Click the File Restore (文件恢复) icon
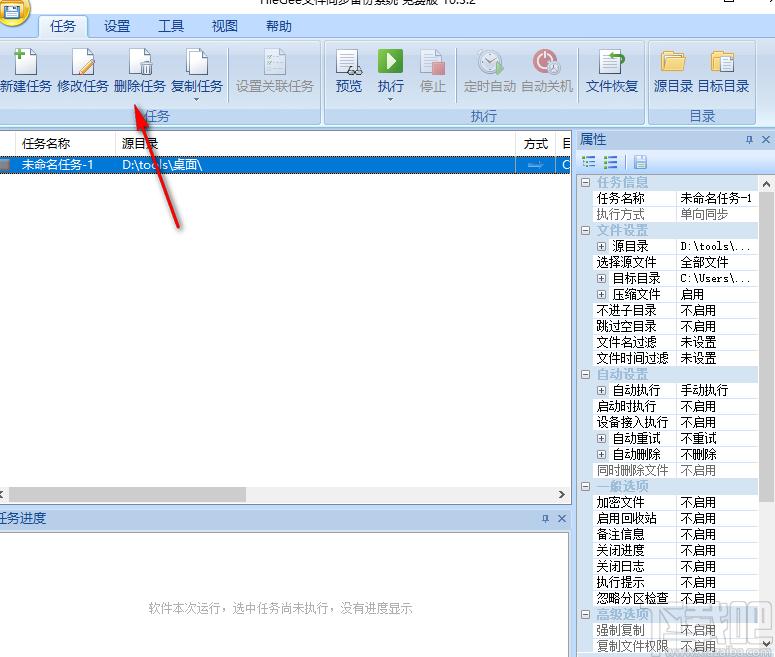The height and width of the screenshot is (657, 775). [611, 61]
